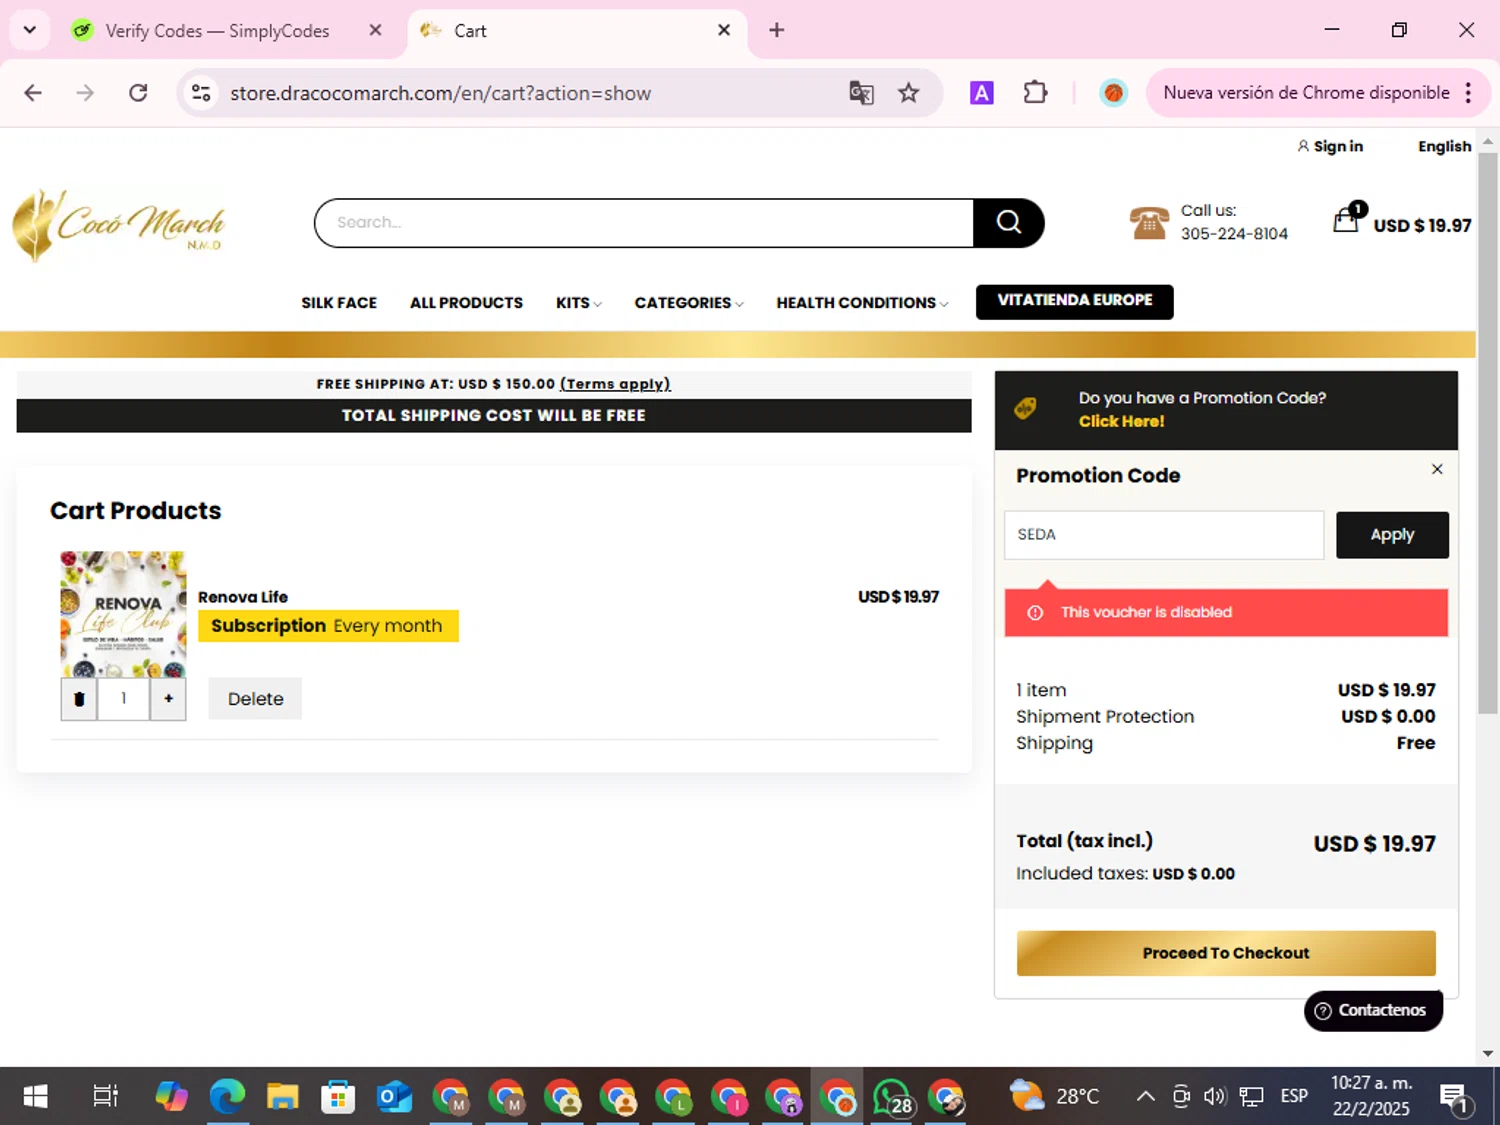
Task: Click the 305-224-8104 phone number
Action: pyautogui.click(x=1234, y=234)
